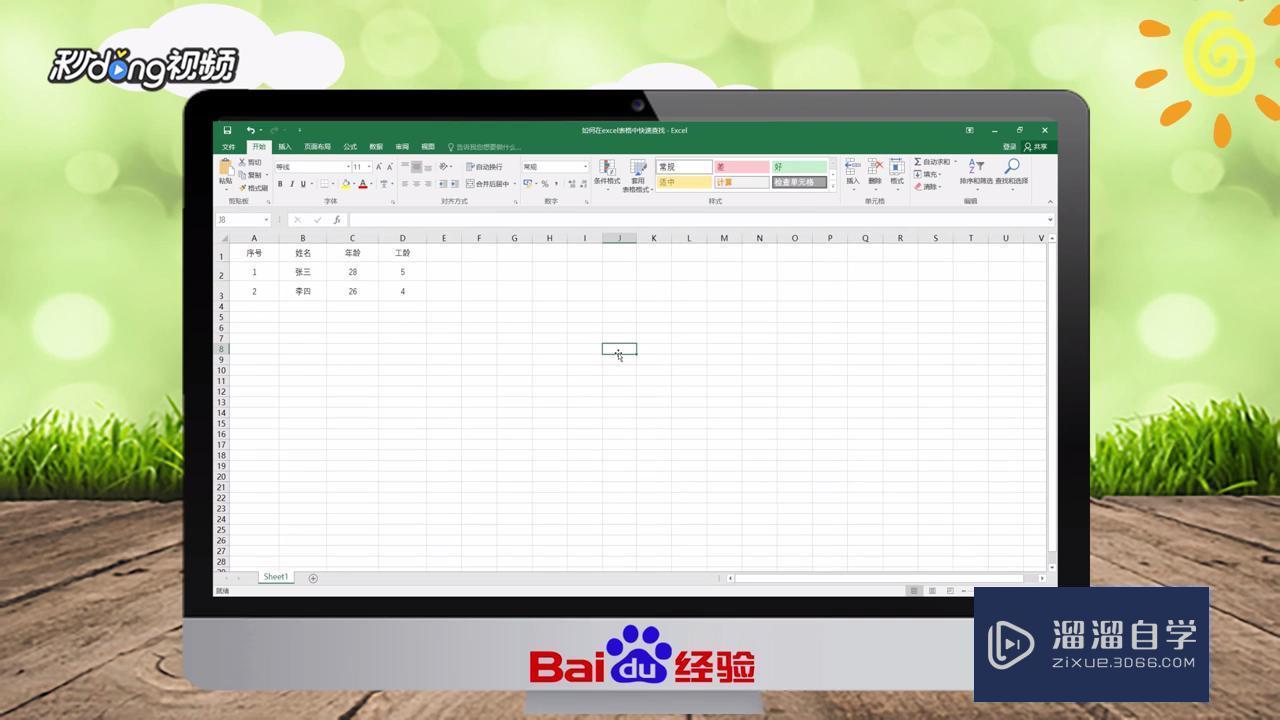This screenshot has width=1280, height=720.
Task: Open the font color dropdown arrow
Action: (371, 184)
